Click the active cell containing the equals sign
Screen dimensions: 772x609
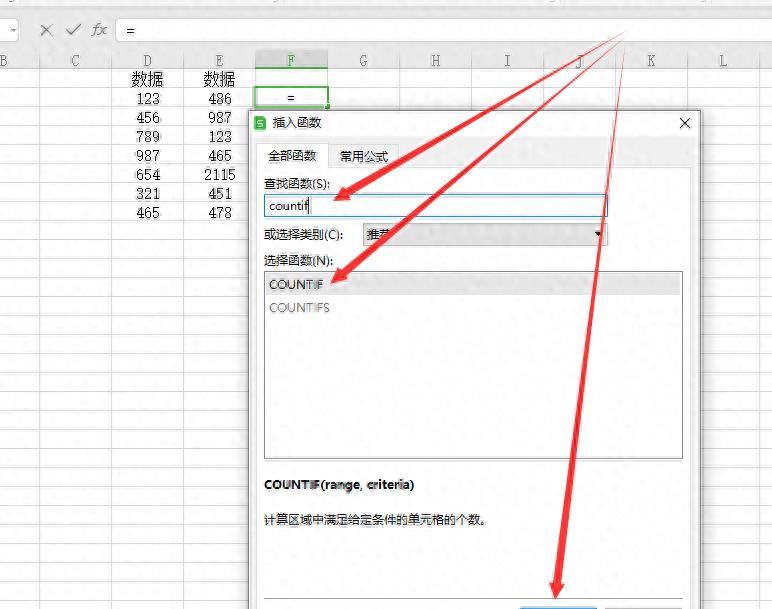(x=291, y=99)
